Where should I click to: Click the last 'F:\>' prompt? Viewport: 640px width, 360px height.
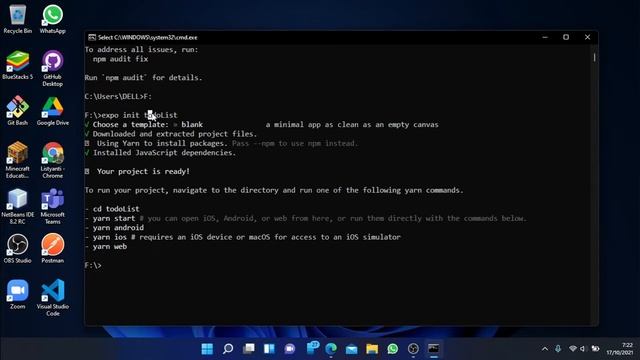[93, 265]
